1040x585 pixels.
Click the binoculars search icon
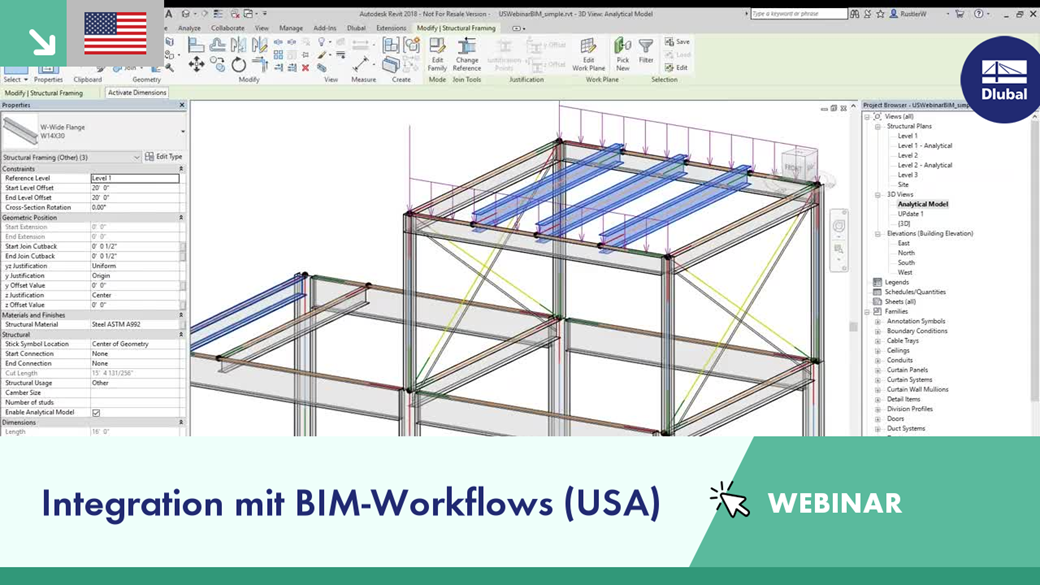pyautogui.click(x=854, y=13)
